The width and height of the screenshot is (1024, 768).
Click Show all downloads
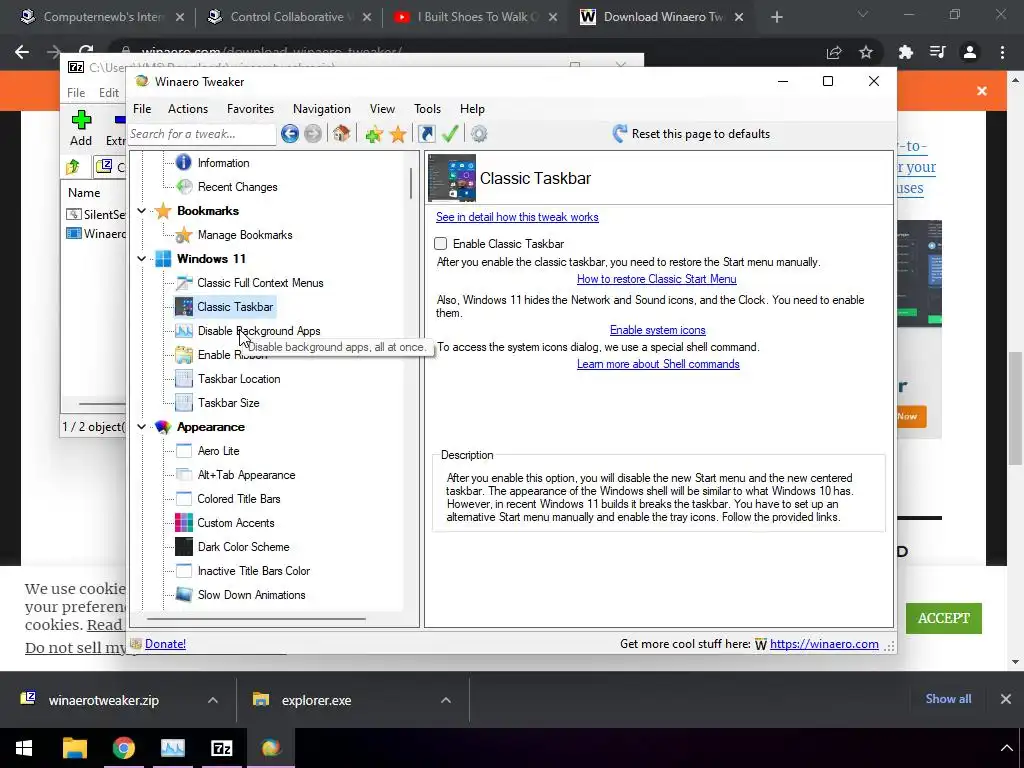click(948, 699)
